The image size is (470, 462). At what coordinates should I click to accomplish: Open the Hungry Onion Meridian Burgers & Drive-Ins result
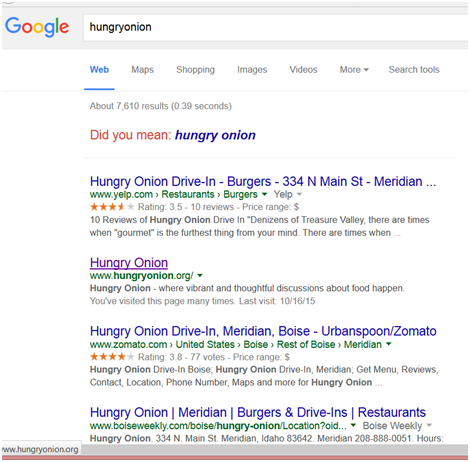coord(258,412)
